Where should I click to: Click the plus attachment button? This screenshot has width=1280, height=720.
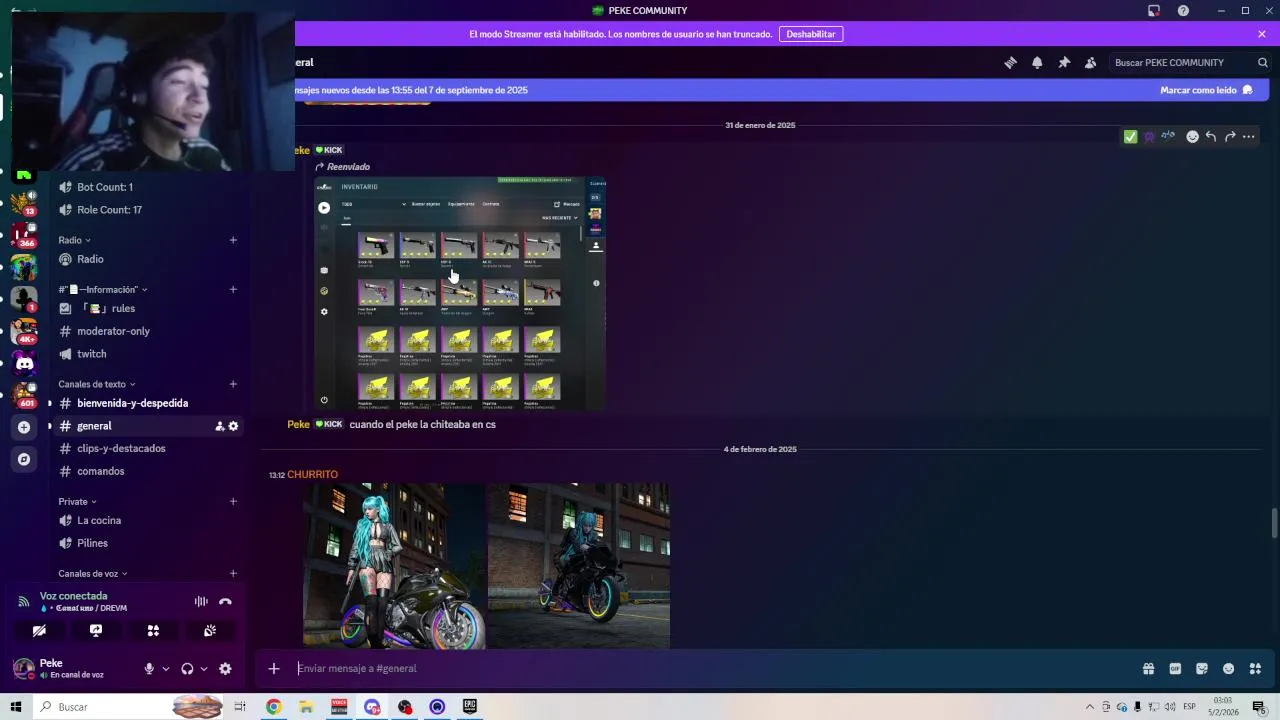(x=274, y=669)
